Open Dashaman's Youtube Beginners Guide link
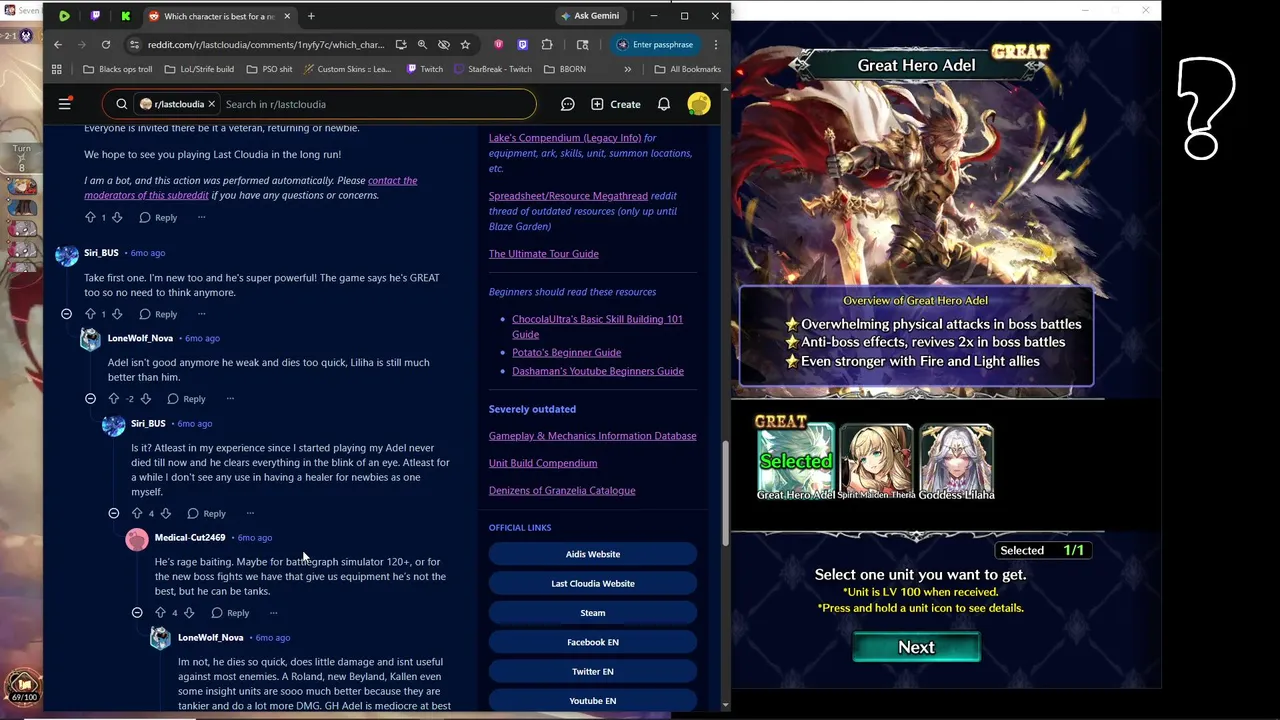 (x=598, y=371)
